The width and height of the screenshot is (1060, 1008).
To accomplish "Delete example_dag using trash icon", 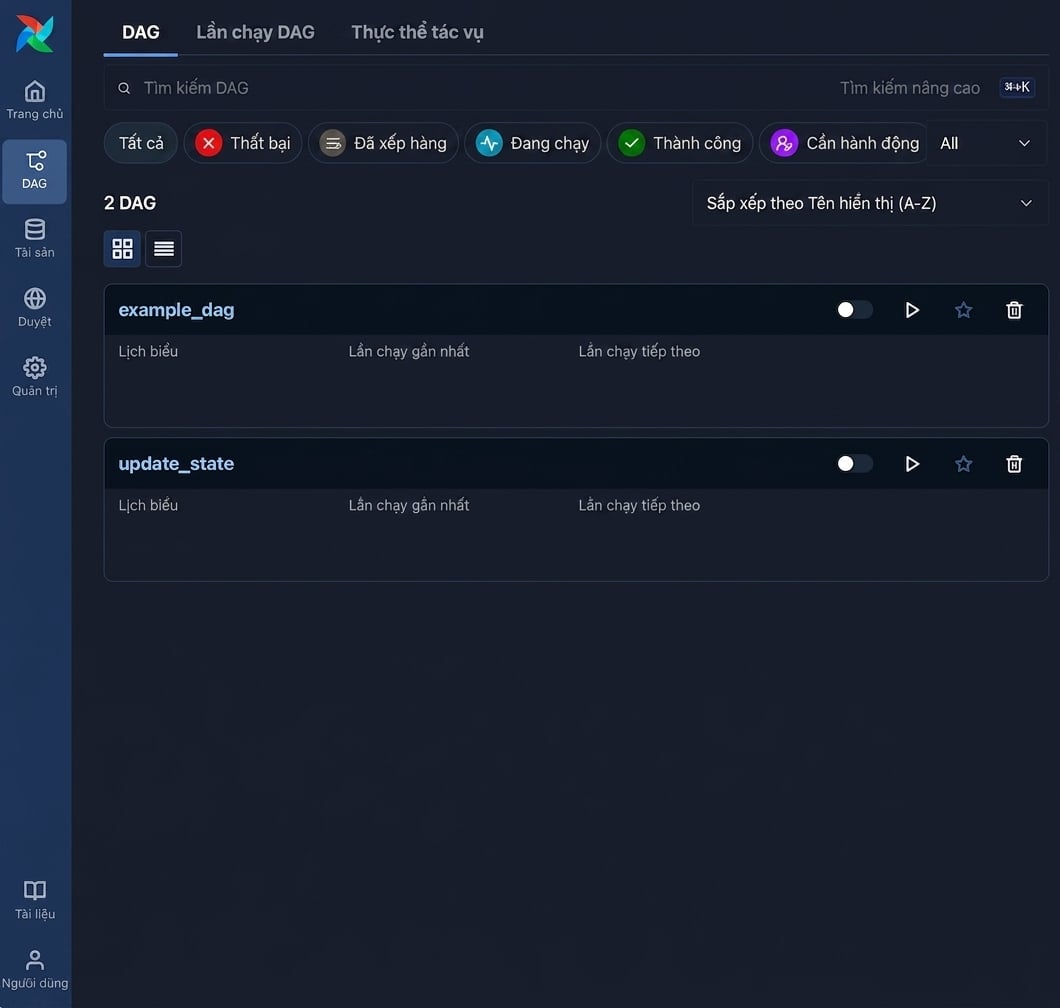I will pos(1013,310).
